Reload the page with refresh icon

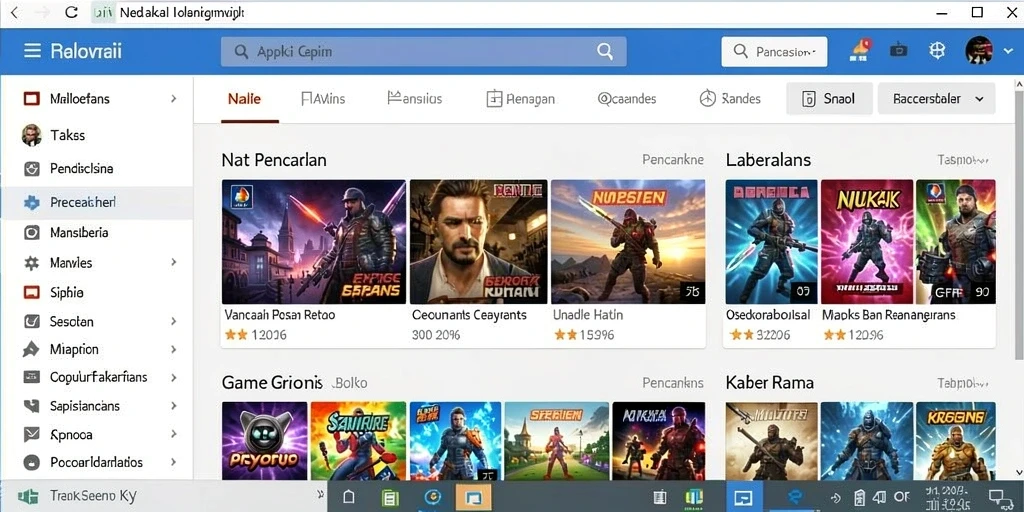(72, 12)
